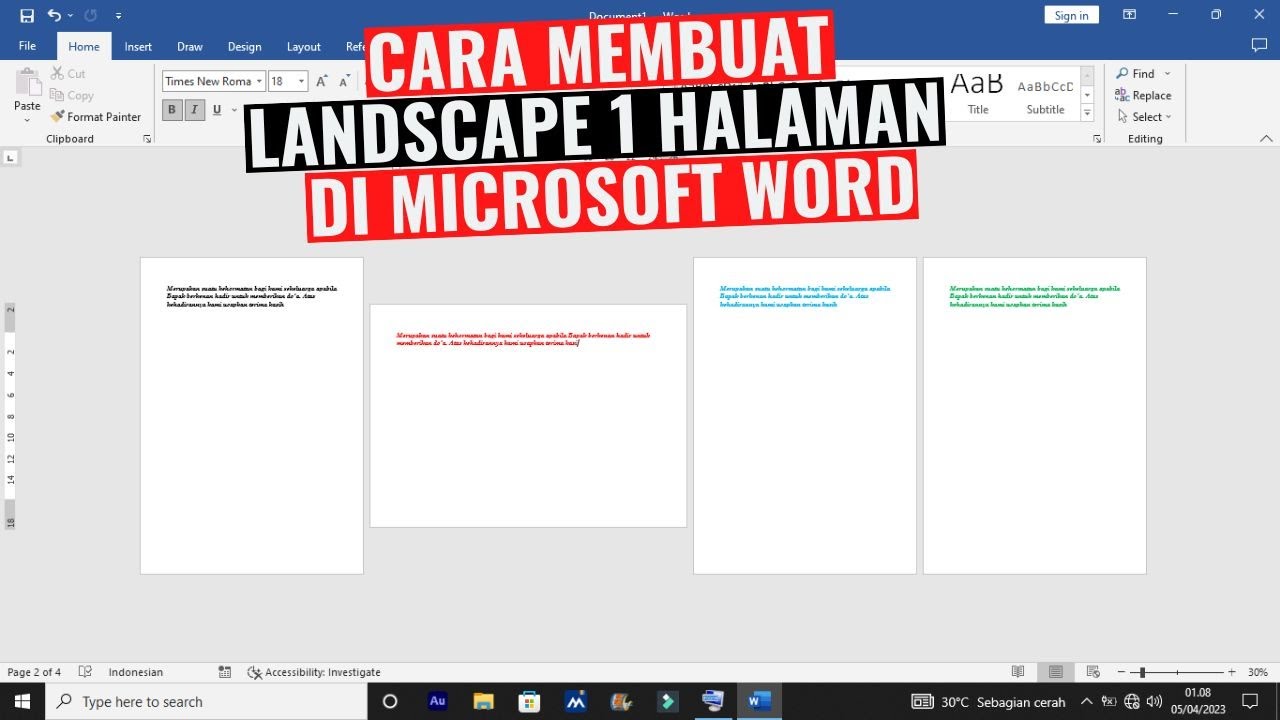
Task: Open the spelling and grammar check icon
Action: (x=85, y=672)
